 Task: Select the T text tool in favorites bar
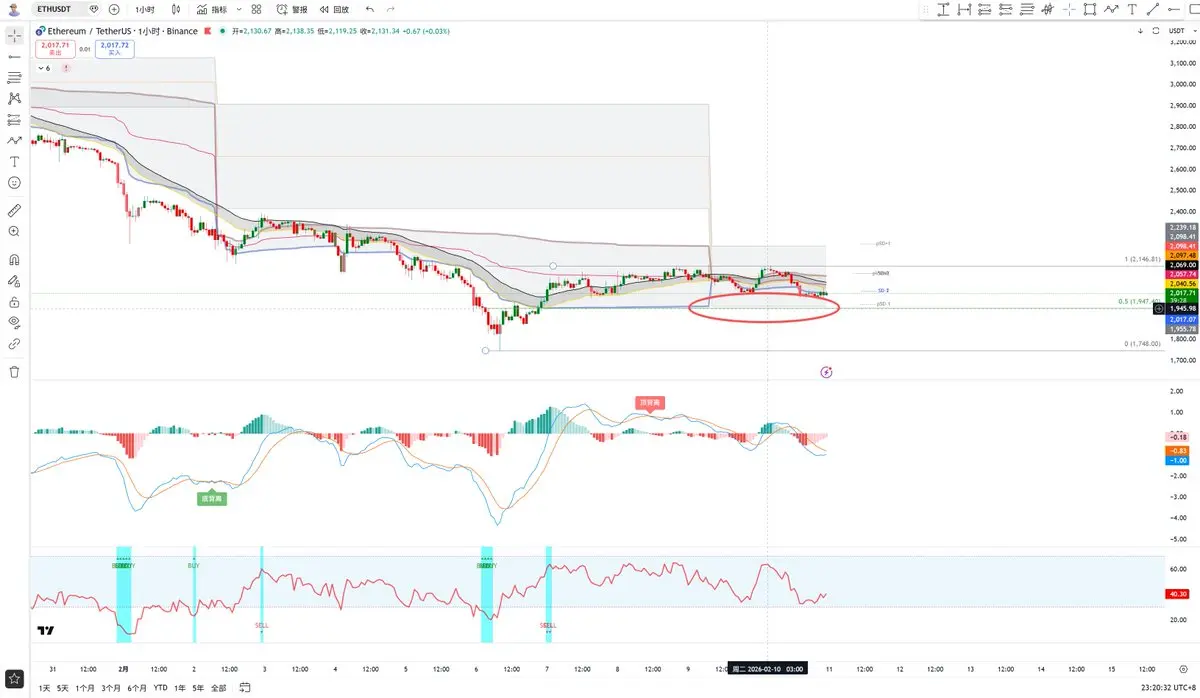[1132, 9]
